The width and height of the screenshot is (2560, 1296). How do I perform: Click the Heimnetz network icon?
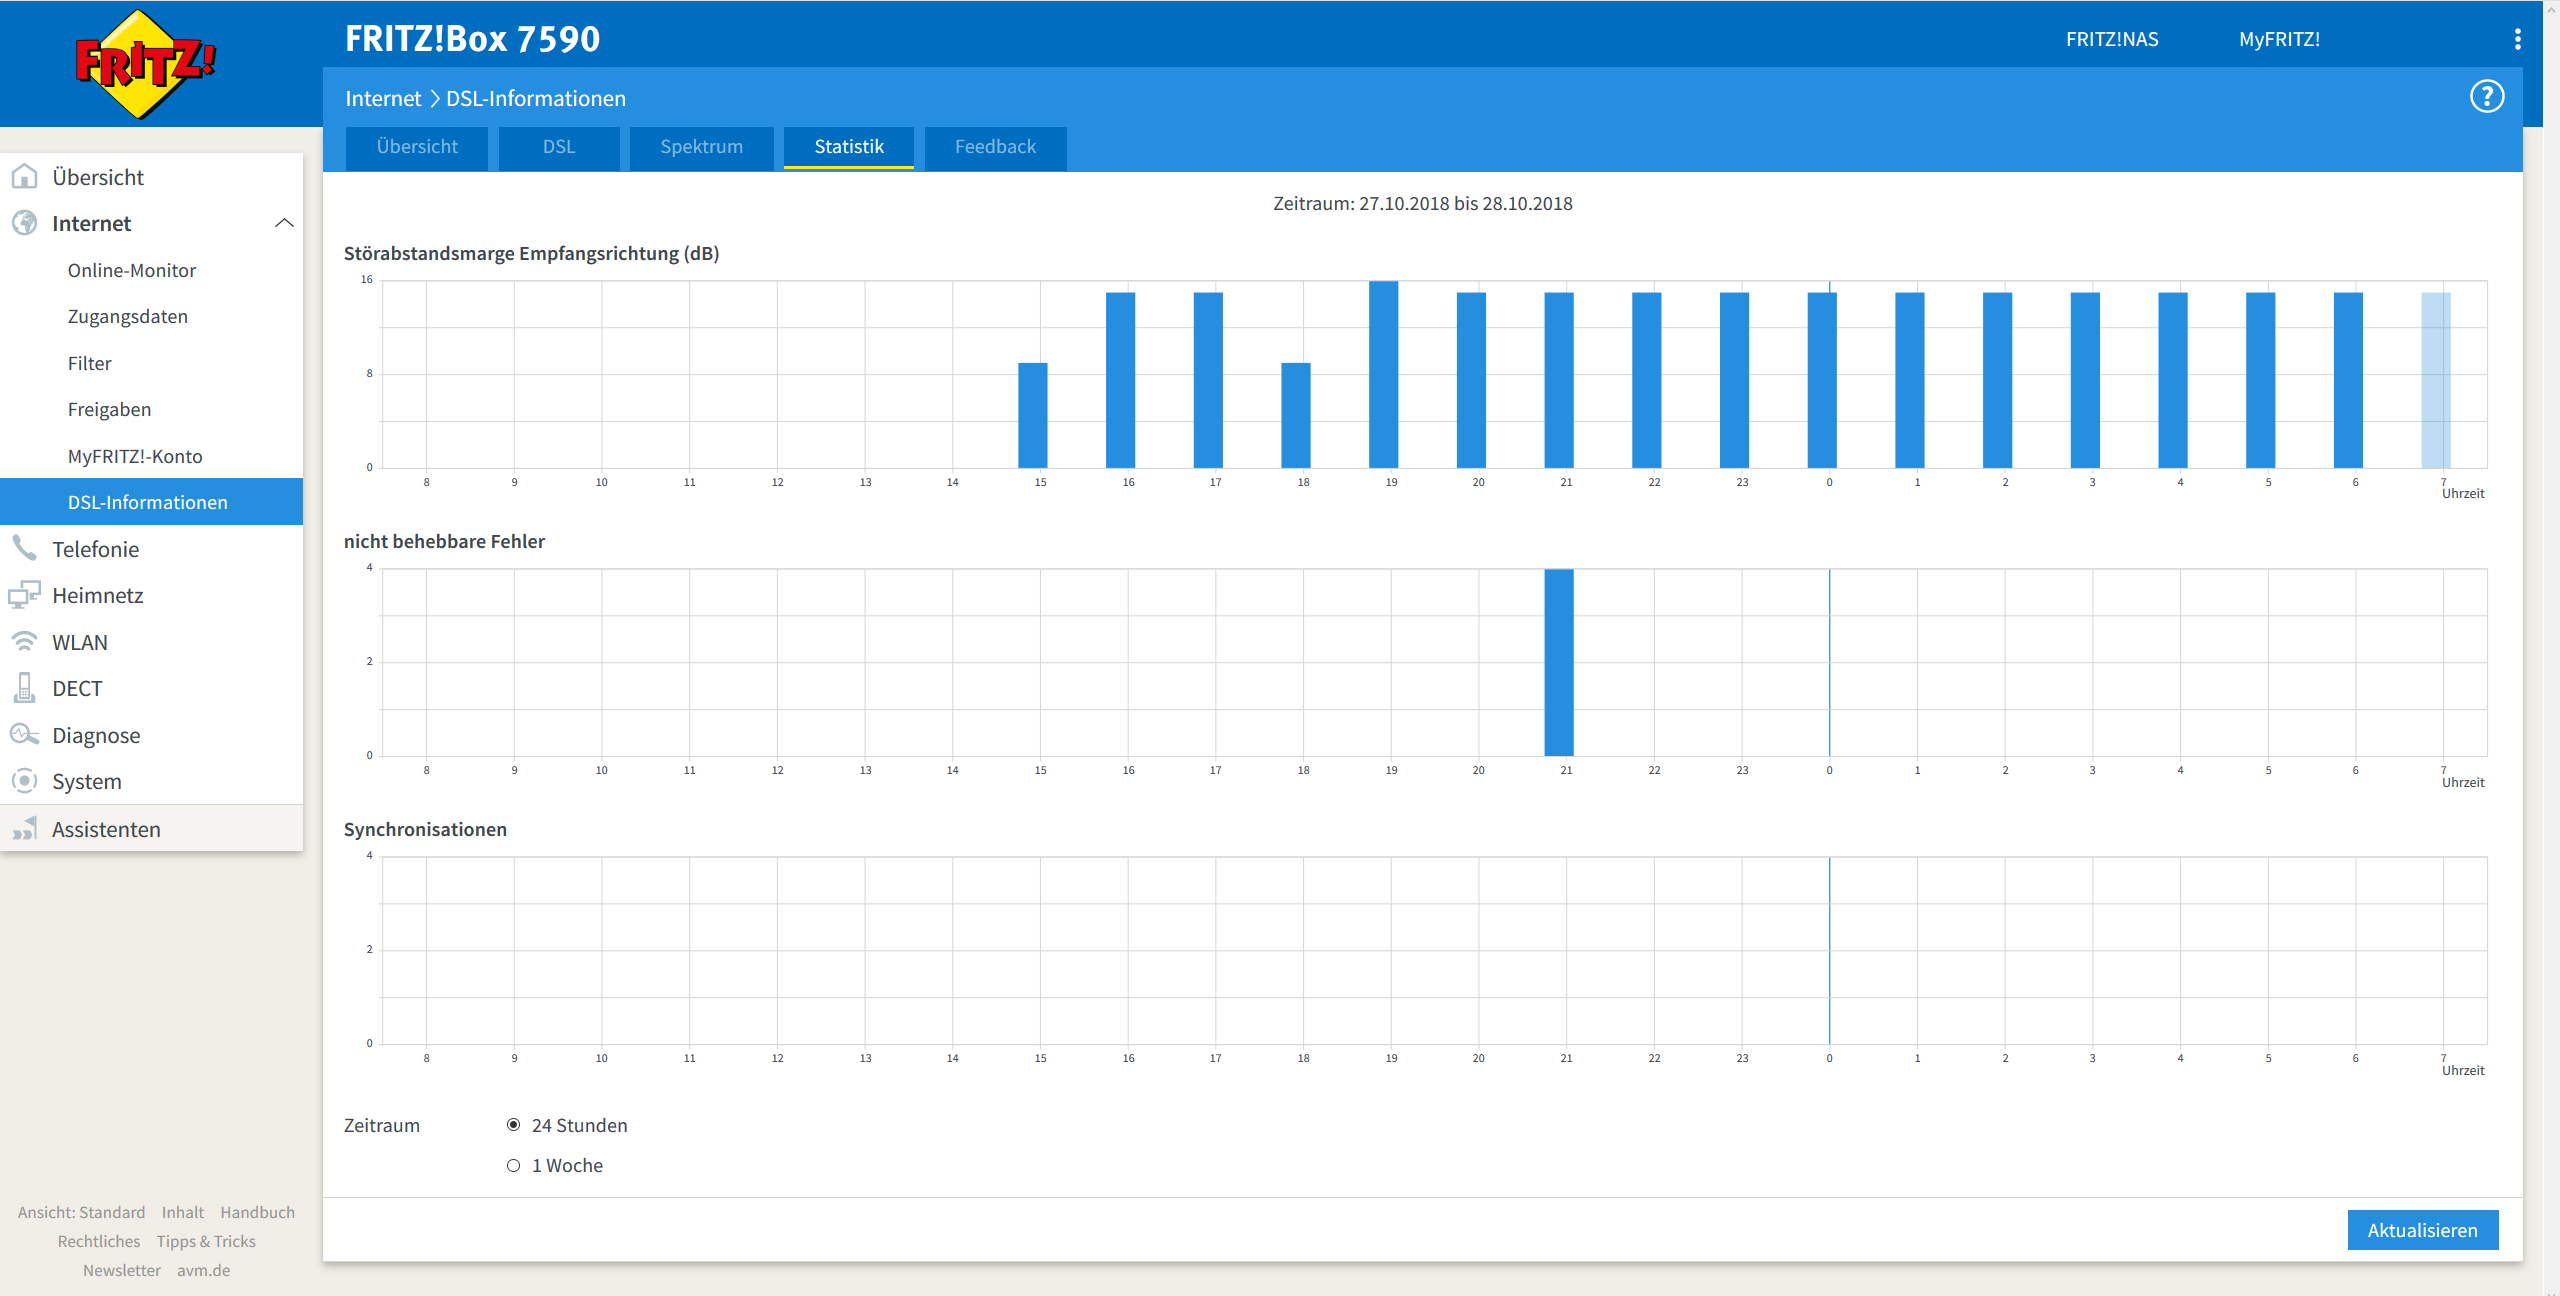[x=24, y=595]
